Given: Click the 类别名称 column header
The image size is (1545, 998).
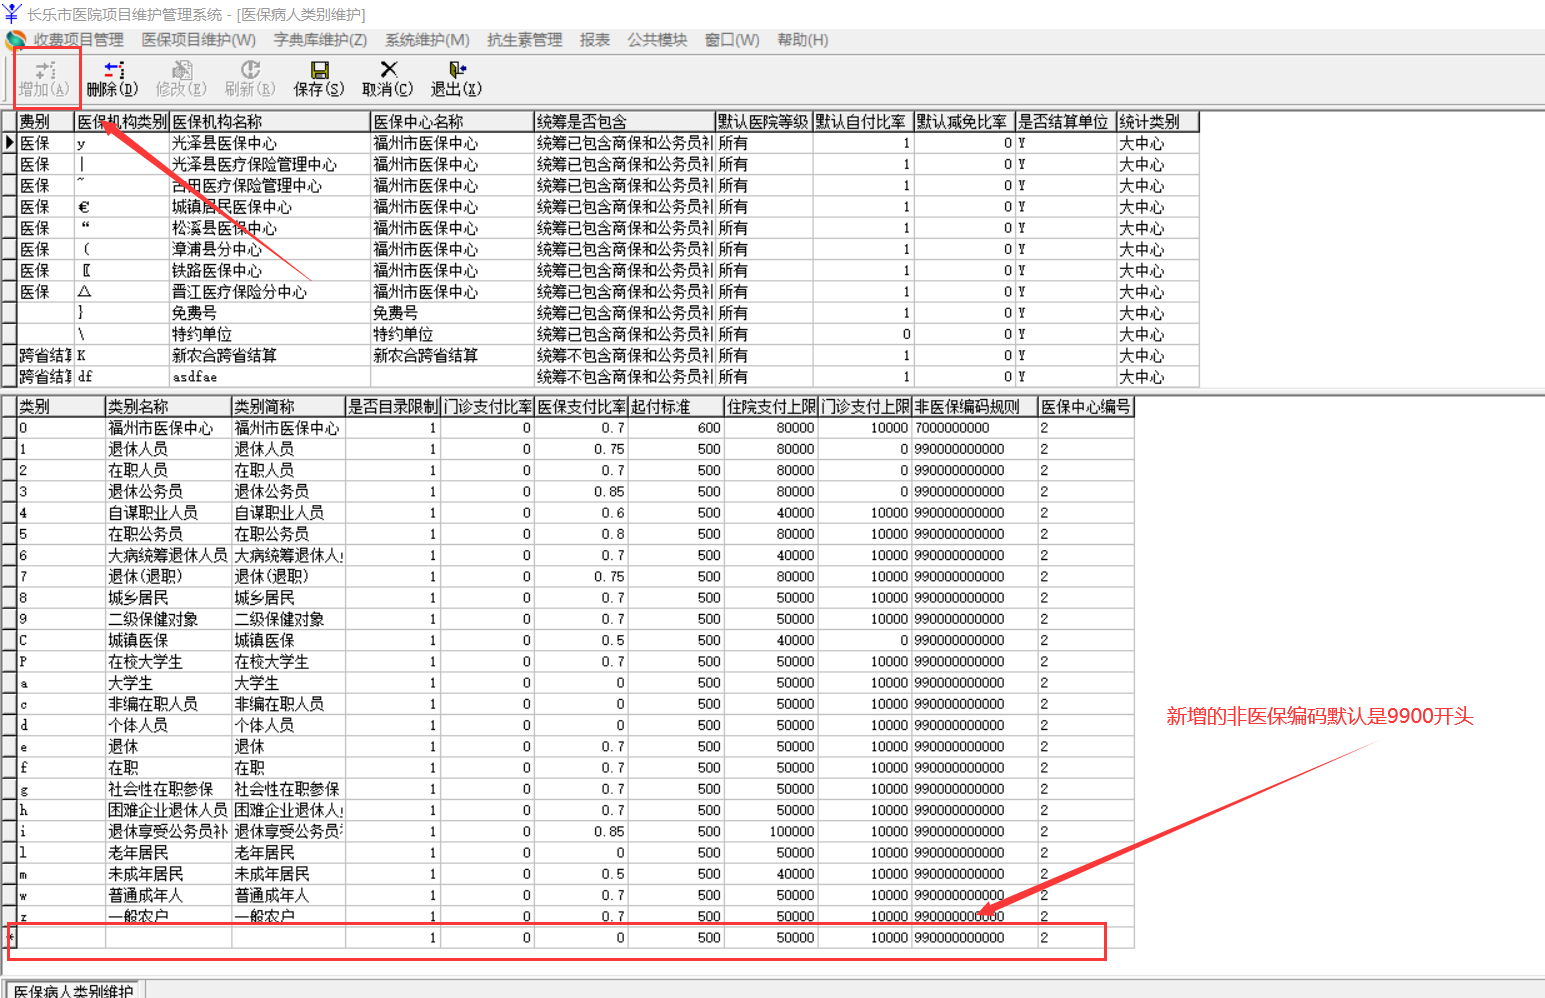Looking at the screenshot, I should 168,407.
